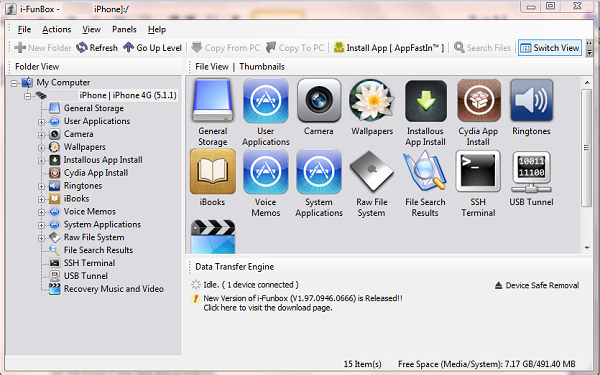Select File Search Results in folder tree
This screenshot has height=375, width=600.
[x=98, y=250]
